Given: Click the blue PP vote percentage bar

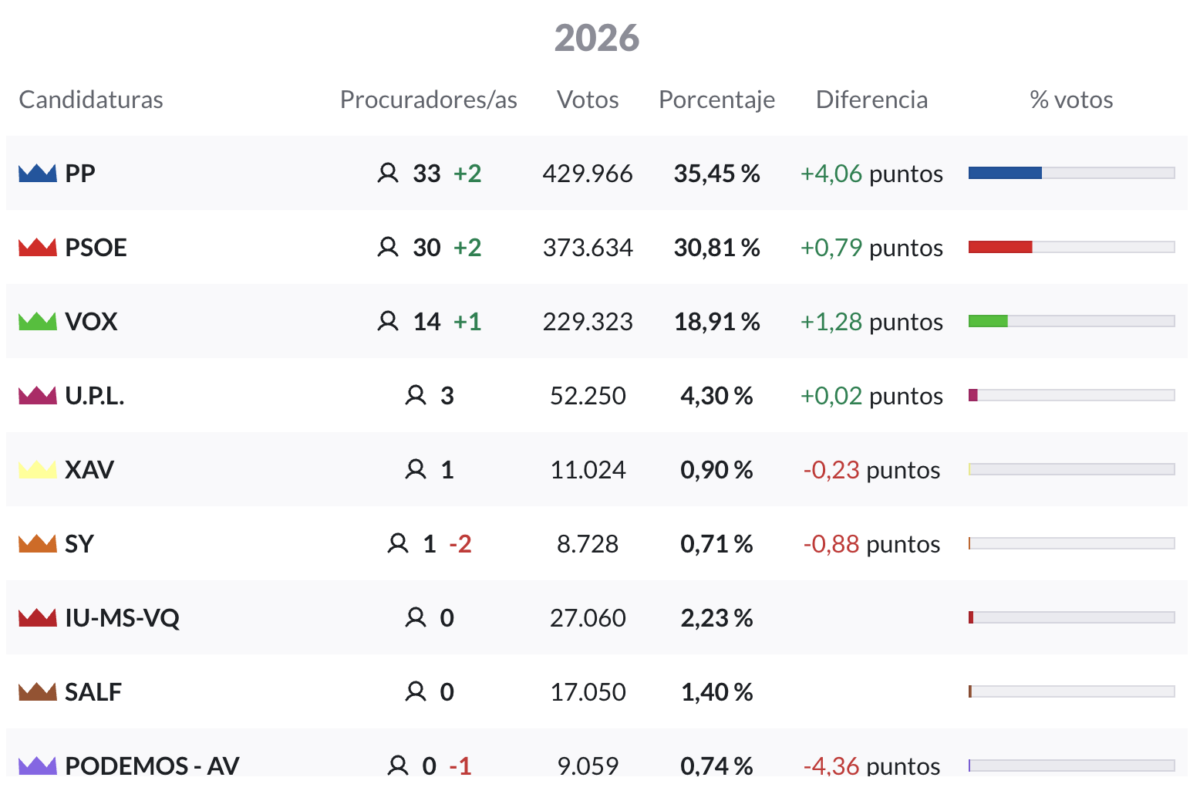Looking at the screenshot, I should tap(1005, 173).
